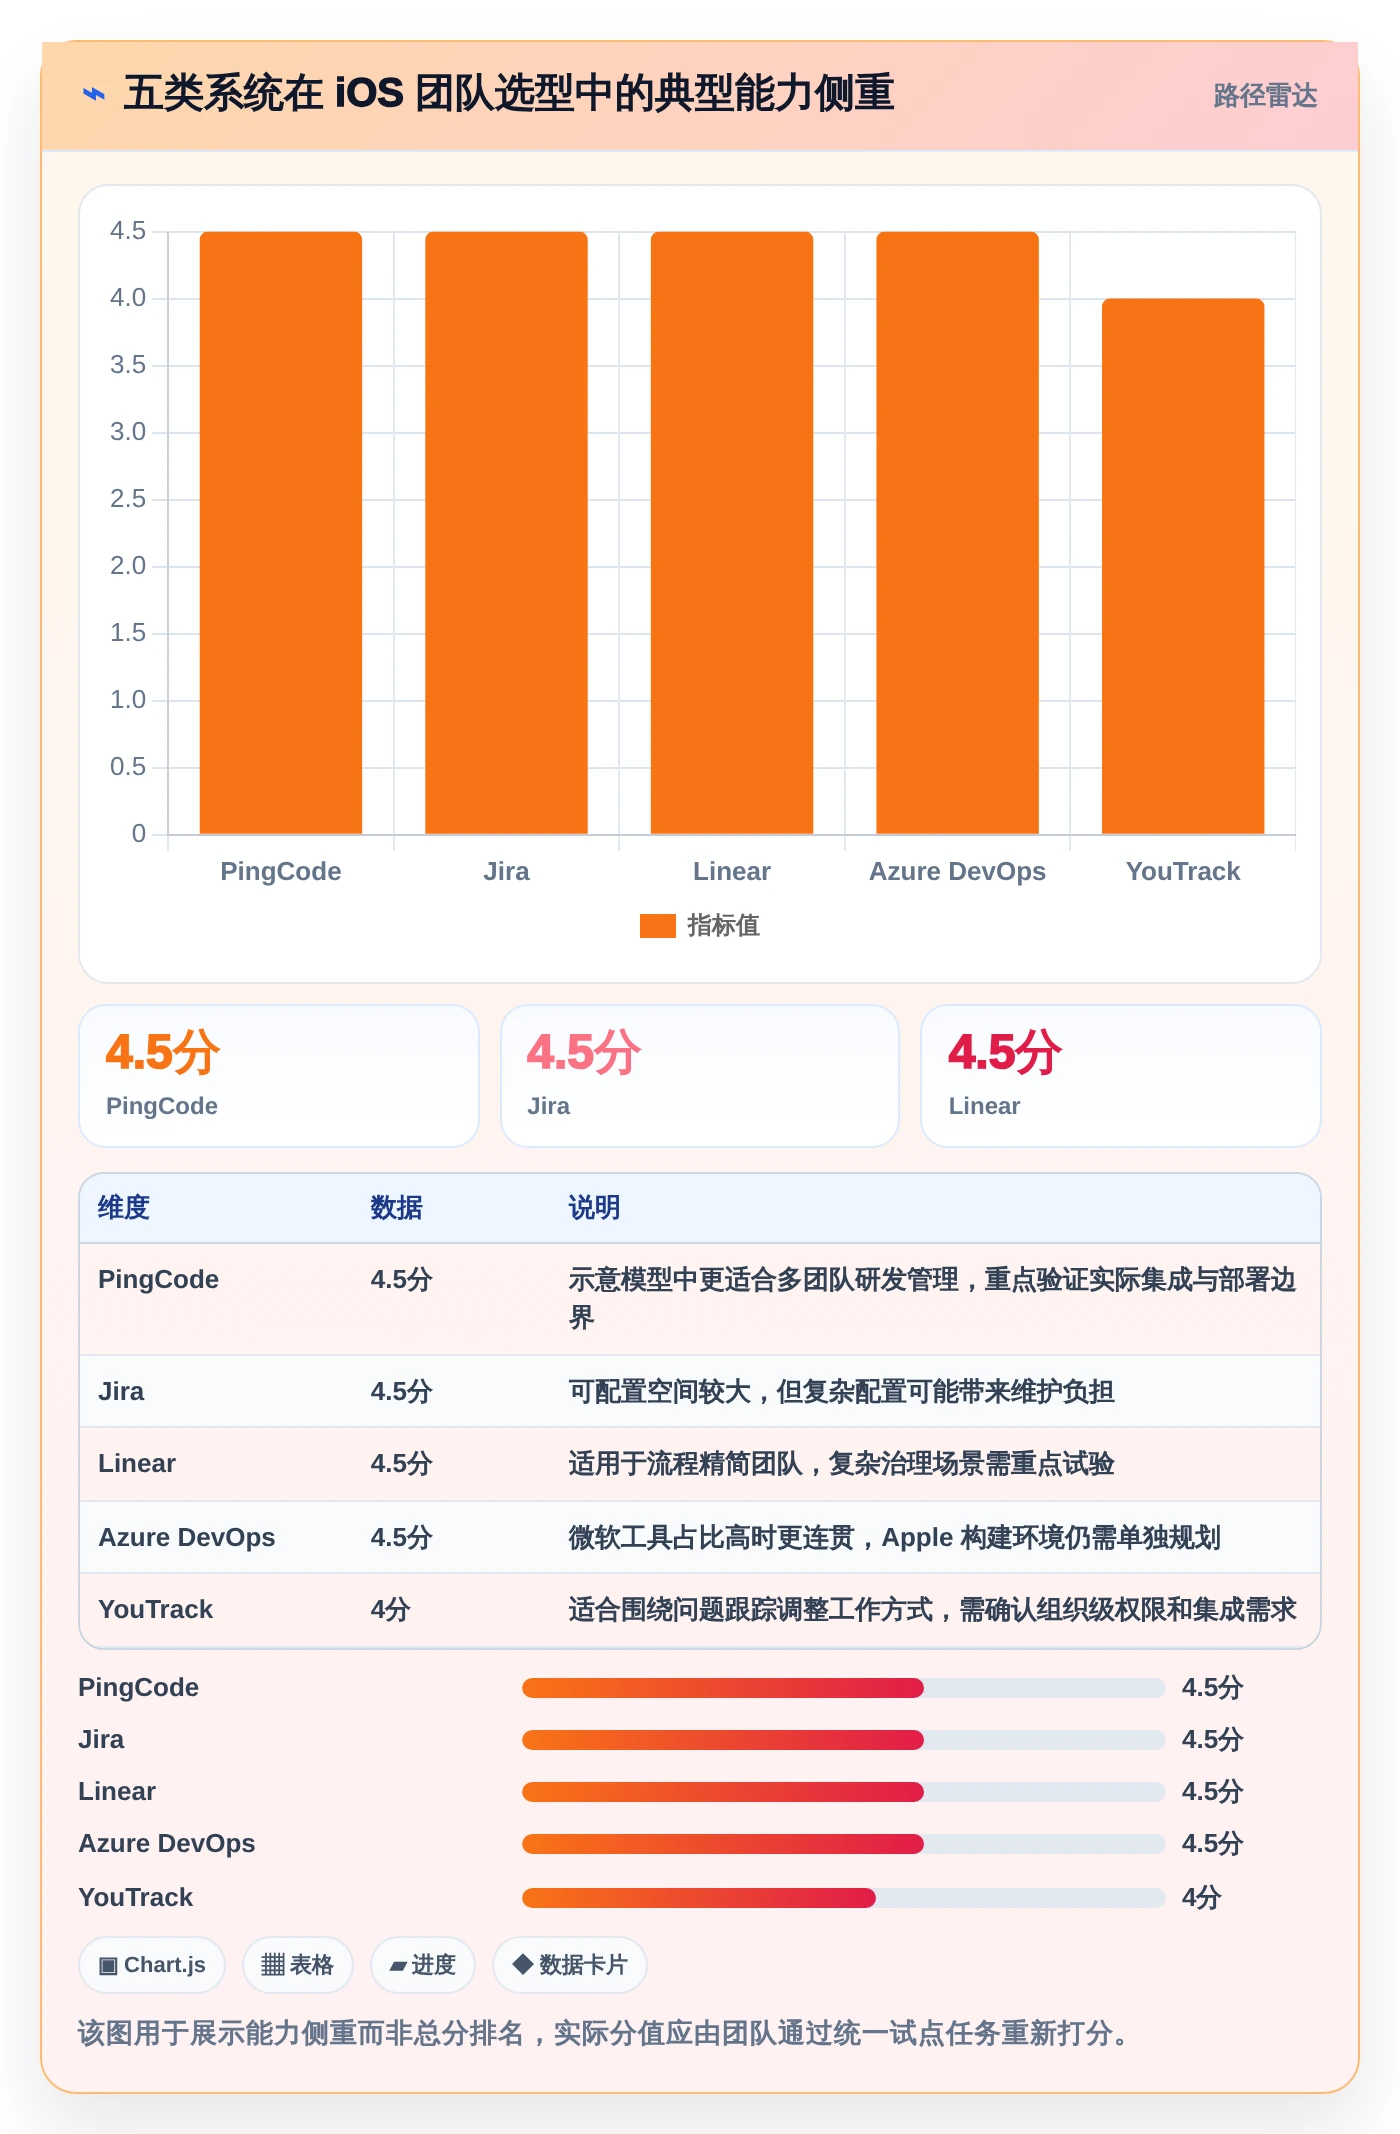Click the Linear x-axis label
The height and width of the screenshot is (2134, 1400).
coord(732,872)
